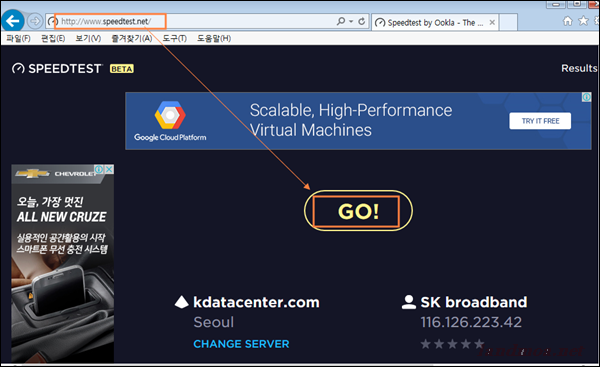This screenshot has width=600, height=367.
Task: Open the 편집(E) menu
Action: 53,38
